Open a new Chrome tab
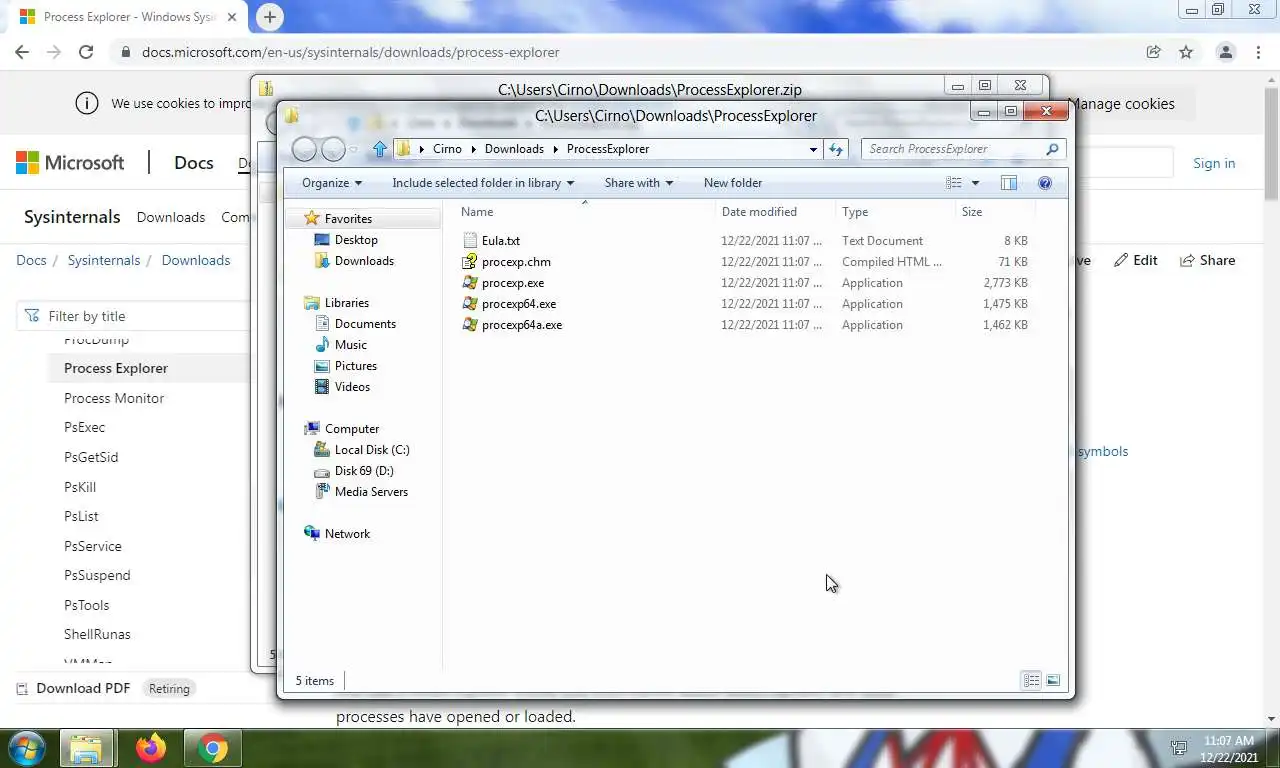The height and width of the screenshot is (768, 1280). [270, 16]
